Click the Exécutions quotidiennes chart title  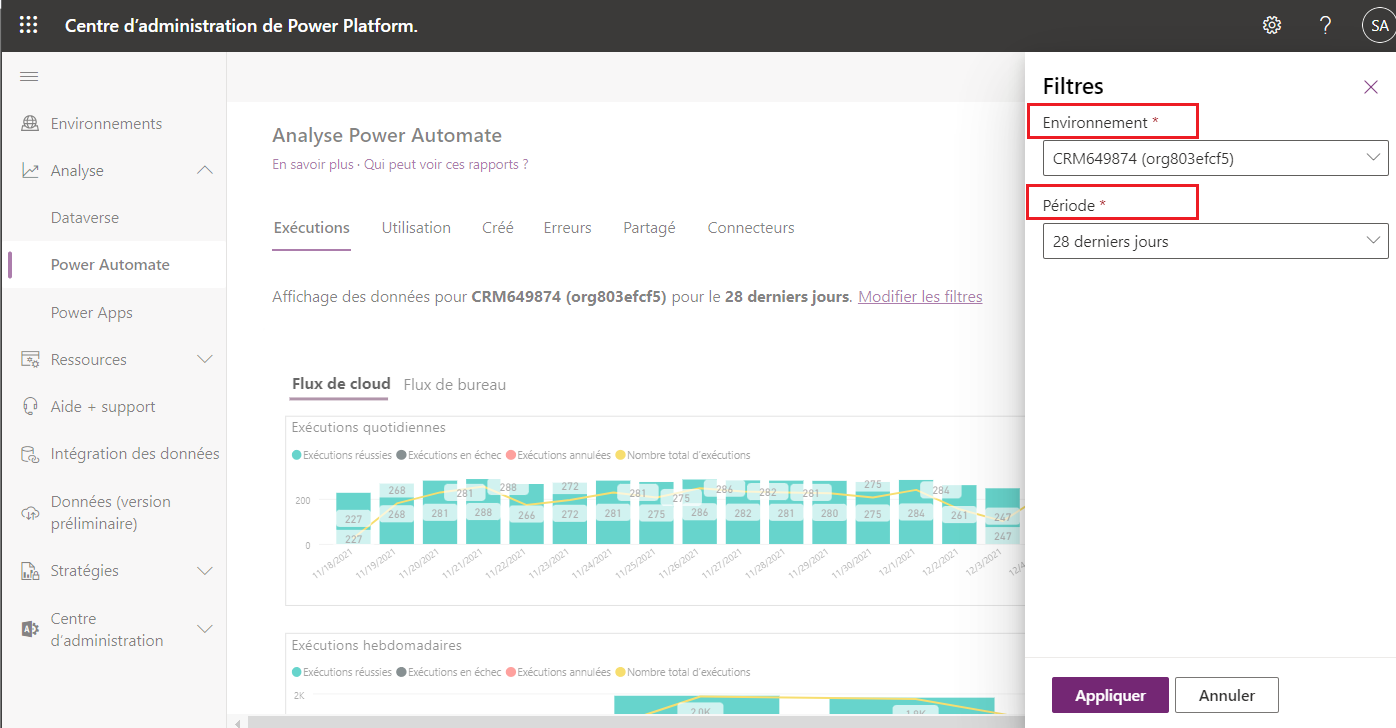tap(369, 427)
